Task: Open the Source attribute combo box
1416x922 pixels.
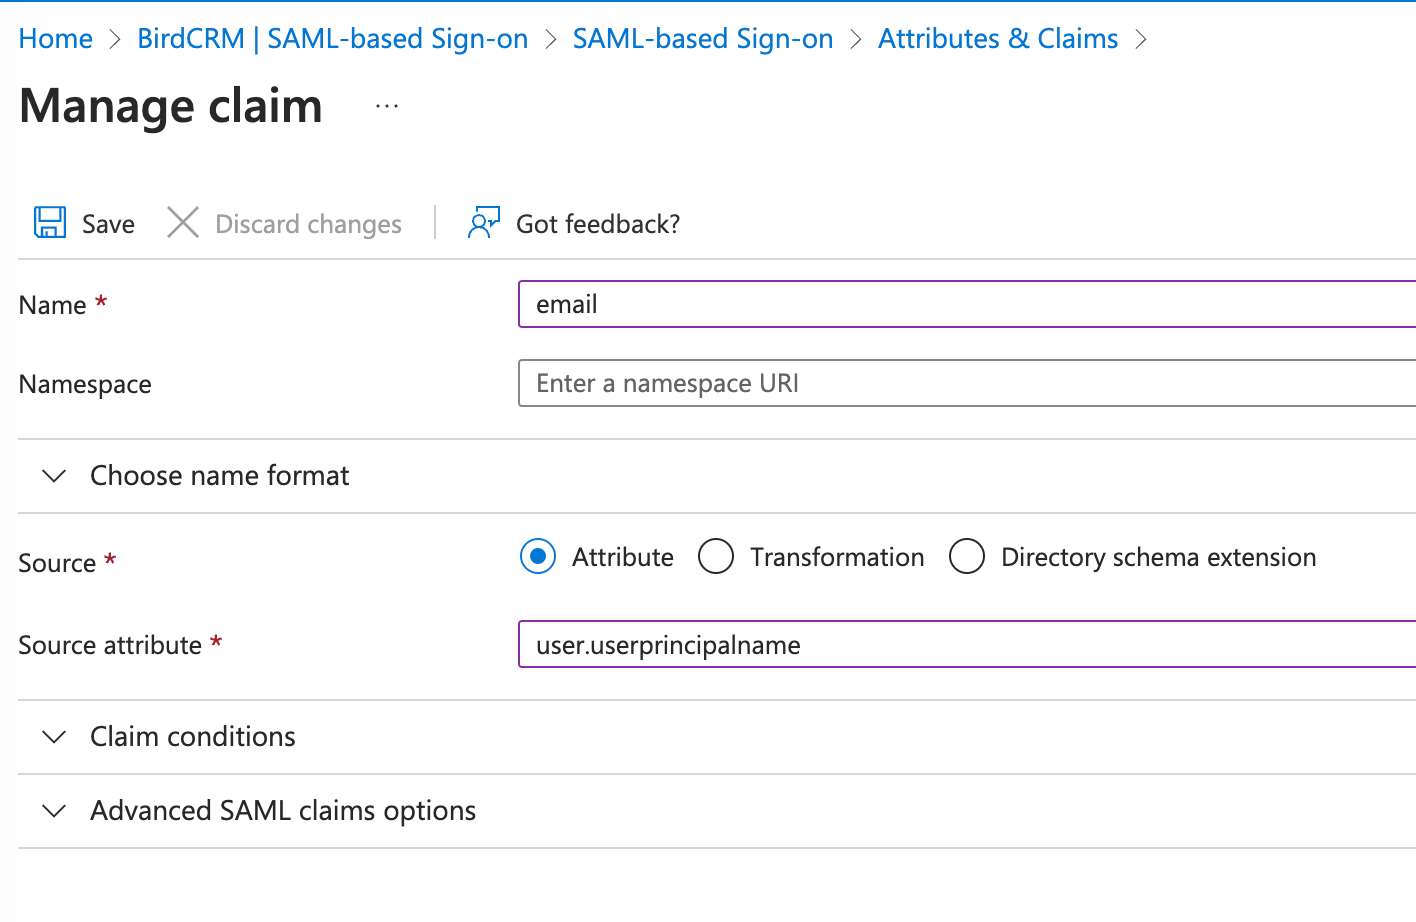Action: [x=966, y=645]
